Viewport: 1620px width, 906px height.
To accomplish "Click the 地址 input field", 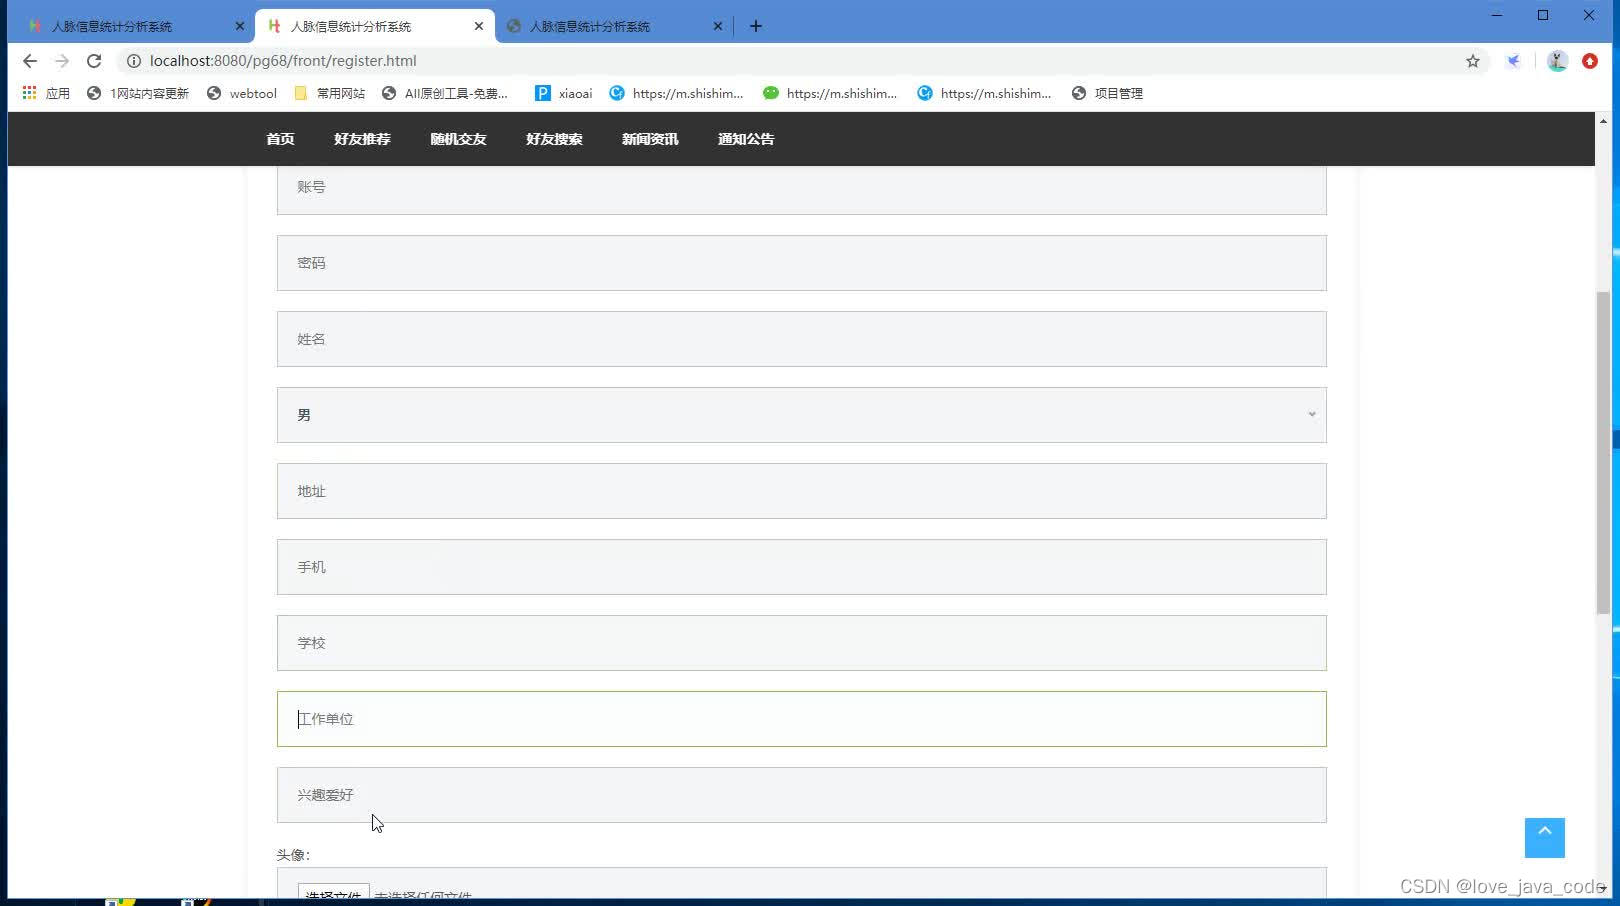I will click(802, 491).
